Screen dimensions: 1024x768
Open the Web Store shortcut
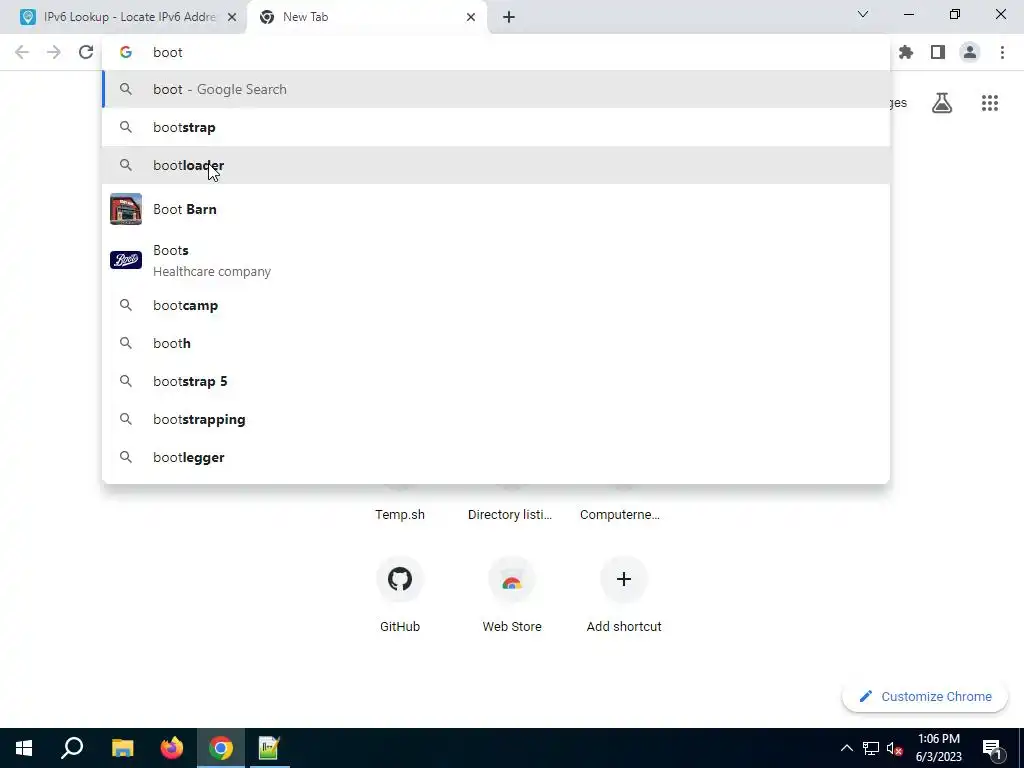click(x=512, y=594)
